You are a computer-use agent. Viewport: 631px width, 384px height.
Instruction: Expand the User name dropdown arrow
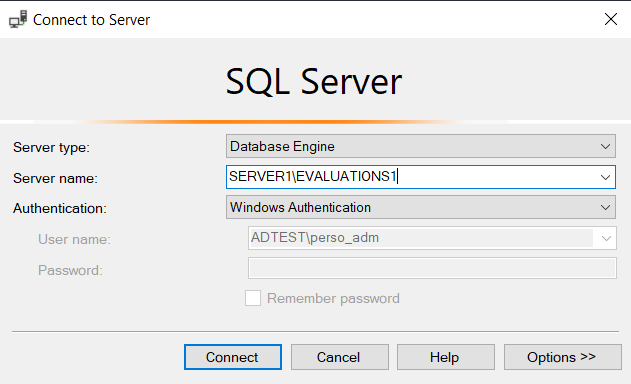click(x=606, y=238)
